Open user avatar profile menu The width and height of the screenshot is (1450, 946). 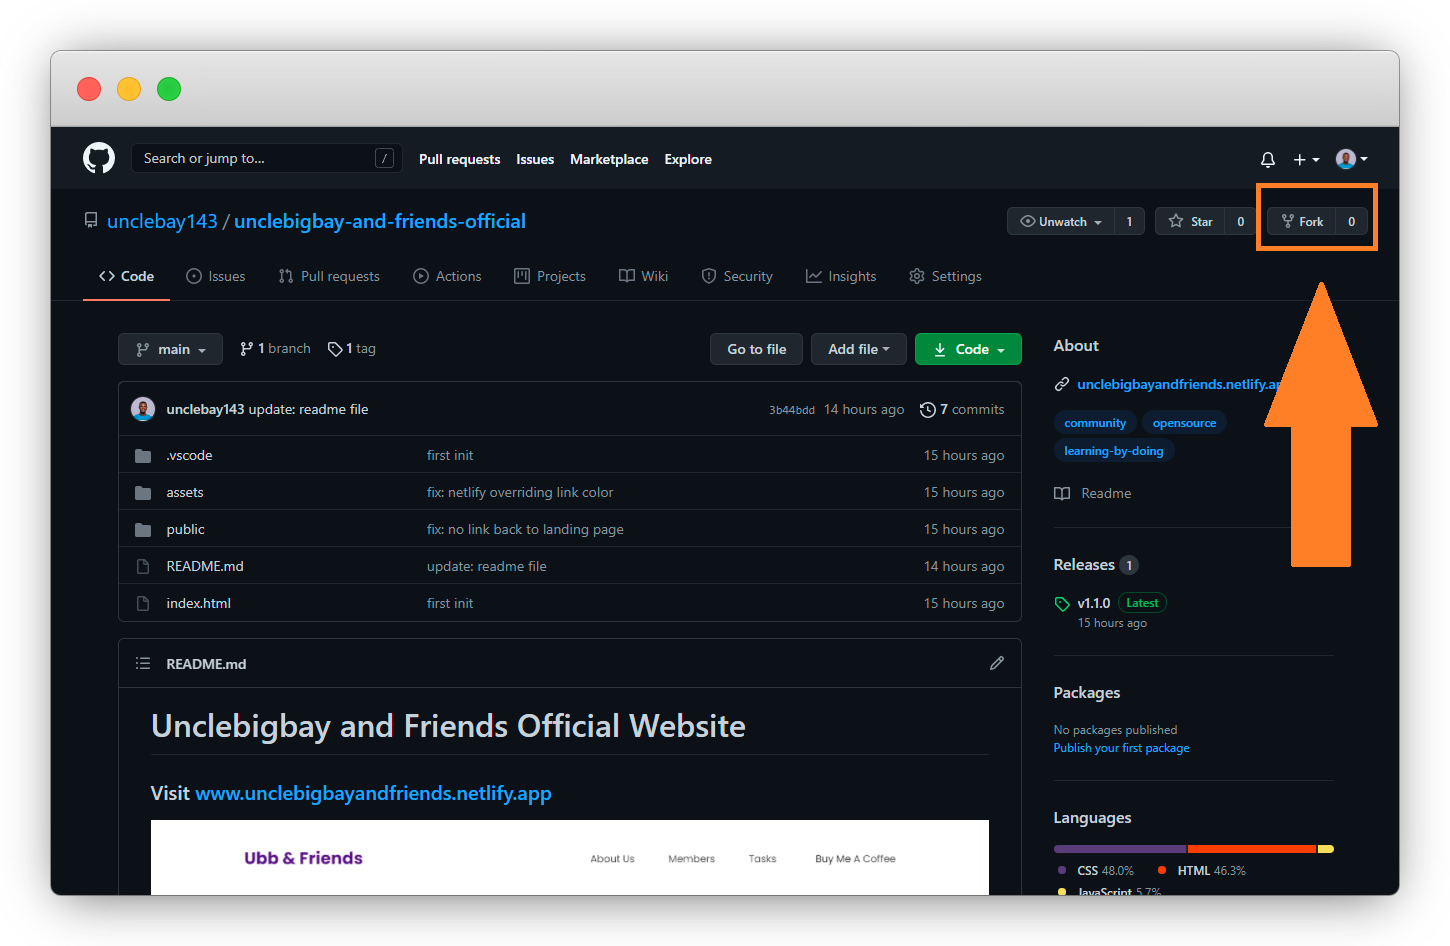(1352, 159)
